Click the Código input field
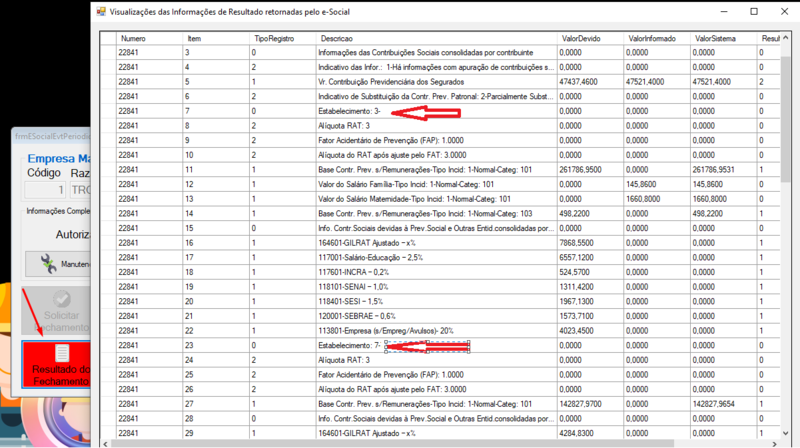800x448 pixels. [45, 190]
